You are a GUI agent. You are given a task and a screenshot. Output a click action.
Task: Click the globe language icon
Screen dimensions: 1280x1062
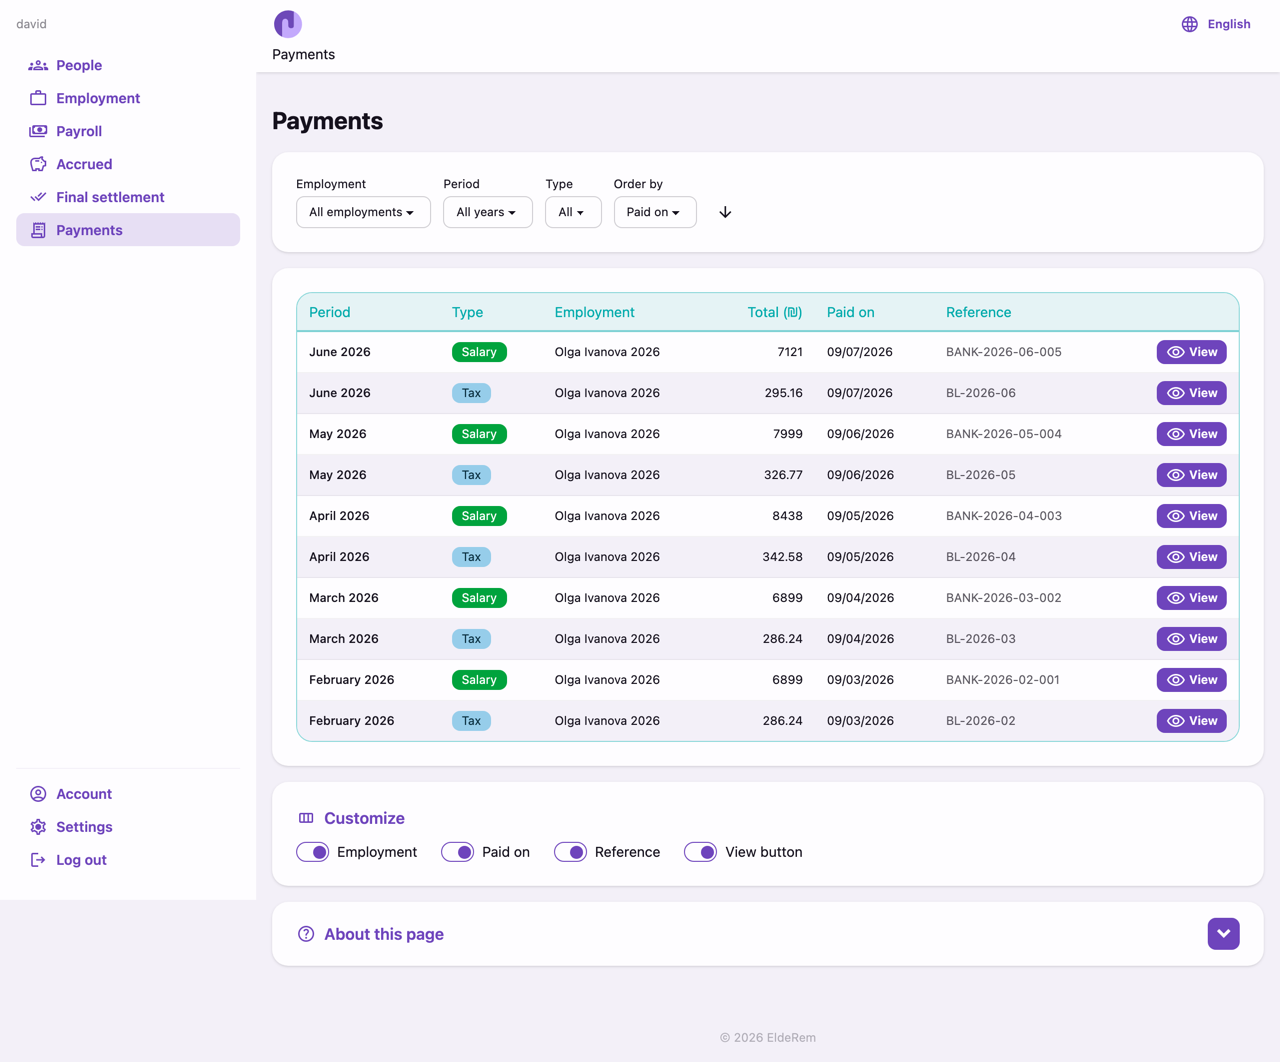click(1190, 24)
